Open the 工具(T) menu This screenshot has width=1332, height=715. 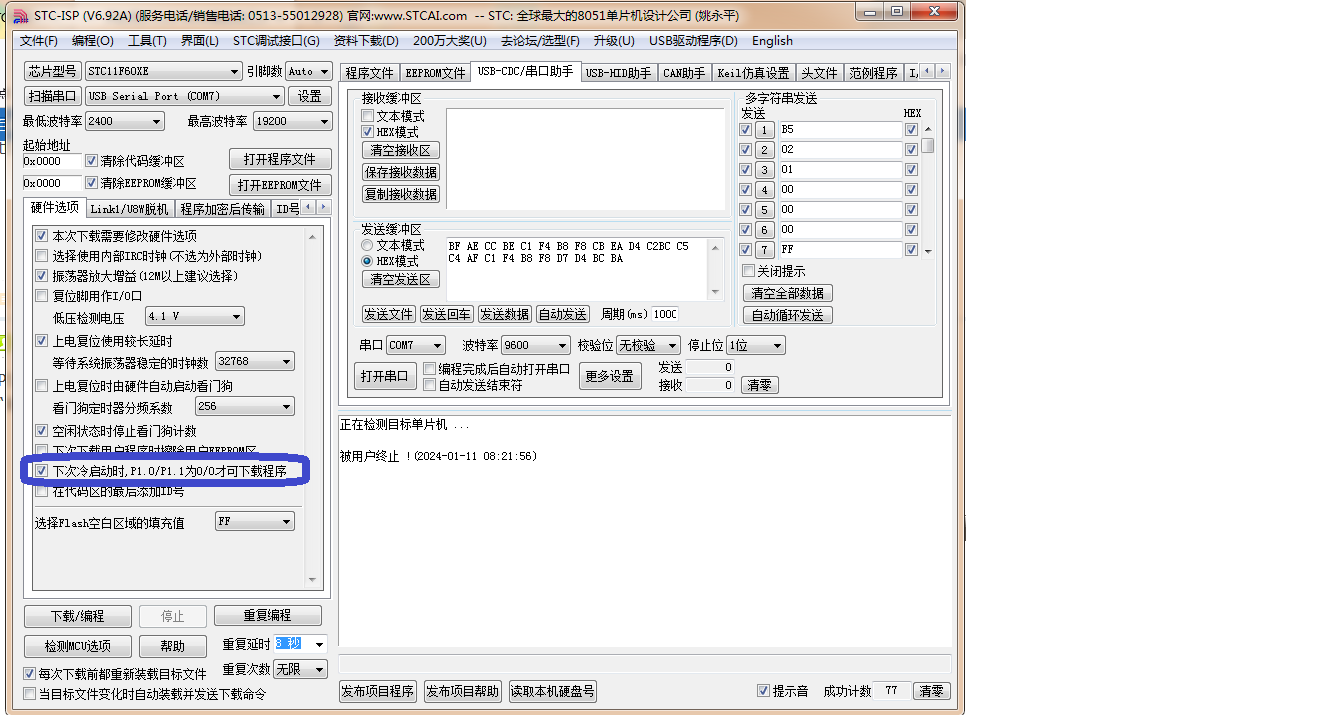point(147,41)
